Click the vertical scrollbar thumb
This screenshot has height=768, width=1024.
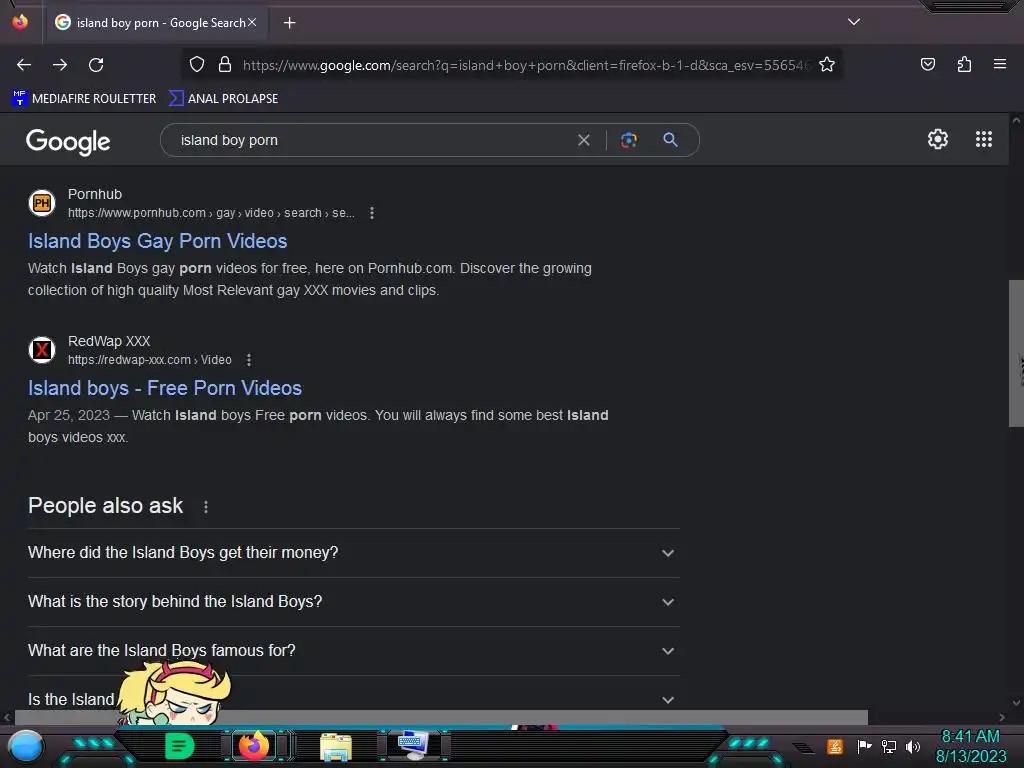click(x=1016, y=353)
